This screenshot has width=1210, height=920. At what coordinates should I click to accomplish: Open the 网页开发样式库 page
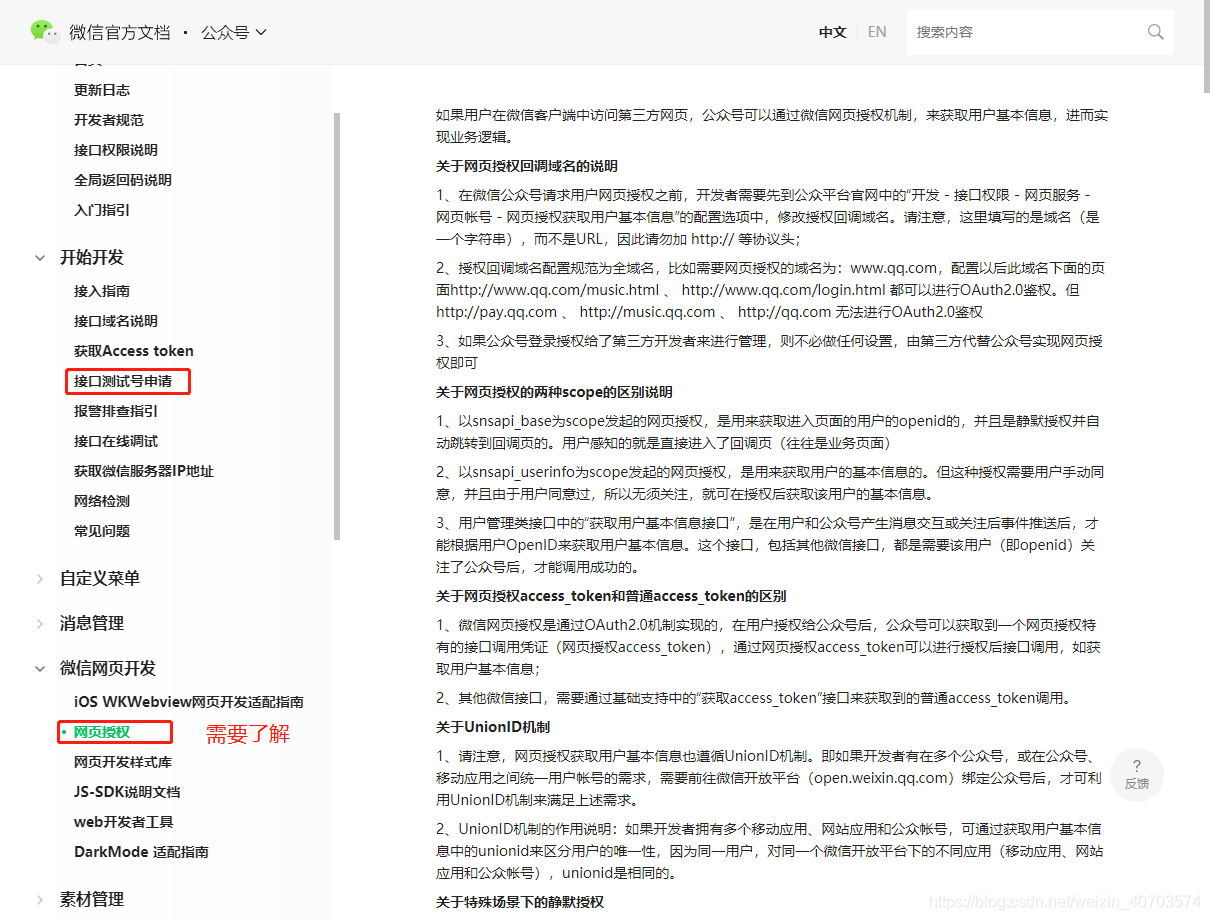123,762
